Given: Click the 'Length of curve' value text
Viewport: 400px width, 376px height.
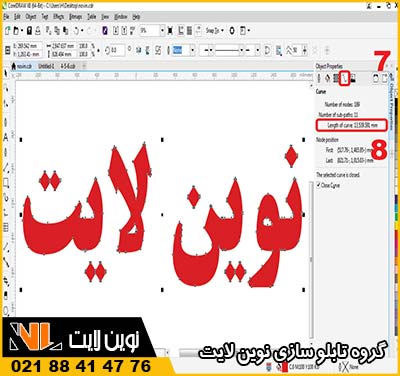Looking at the screenshot, I should [x=353, y=125].
